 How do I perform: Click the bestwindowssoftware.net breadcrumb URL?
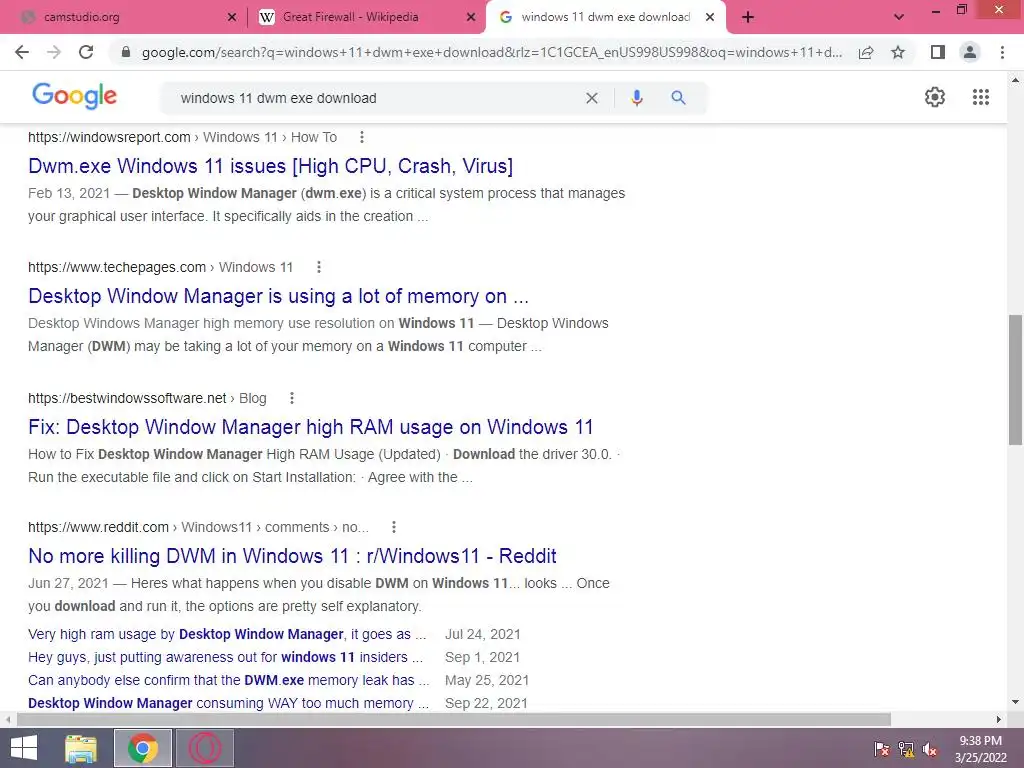click(147, 398)
